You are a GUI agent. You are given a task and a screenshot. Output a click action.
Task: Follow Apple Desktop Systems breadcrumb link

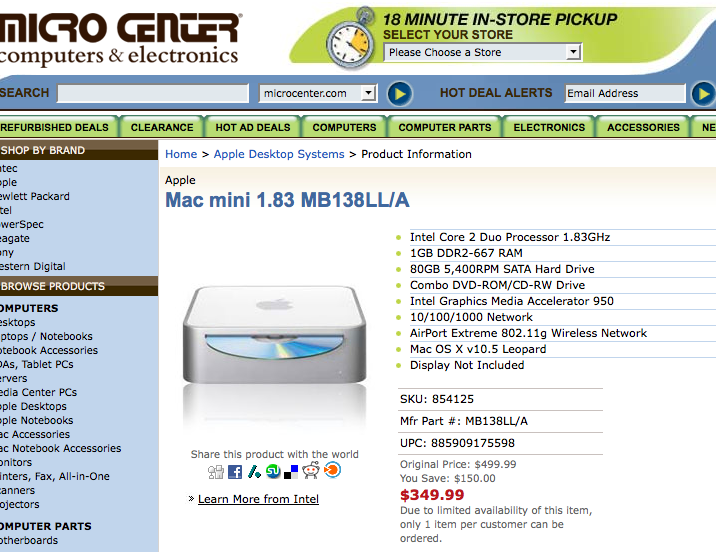coord(279,154)
